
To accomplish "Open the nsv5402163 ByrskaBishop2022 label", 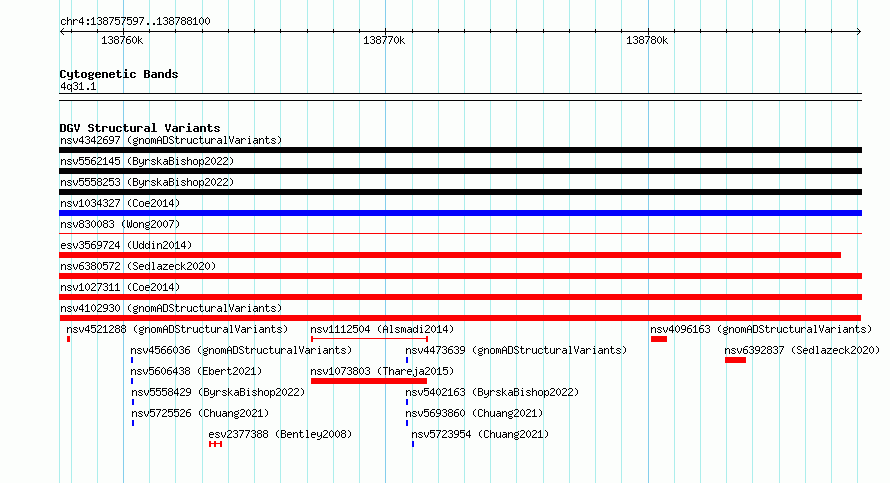I will coord(492,392).
